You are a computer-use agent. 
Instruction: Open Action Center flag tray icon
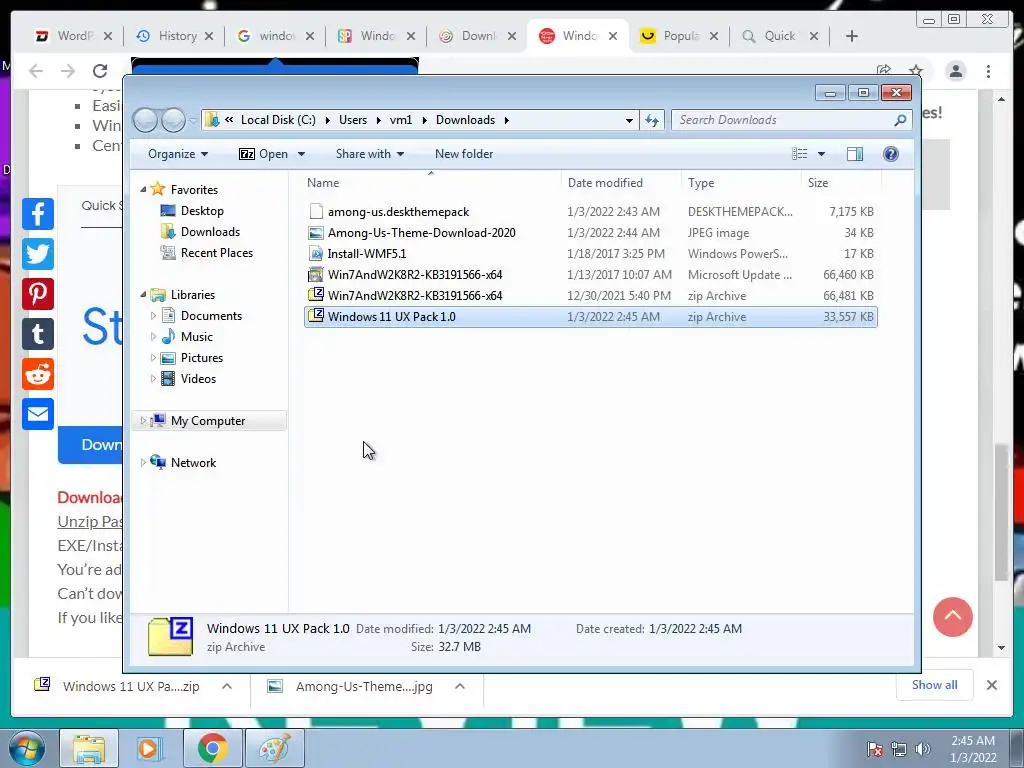[x=875, y=750]
